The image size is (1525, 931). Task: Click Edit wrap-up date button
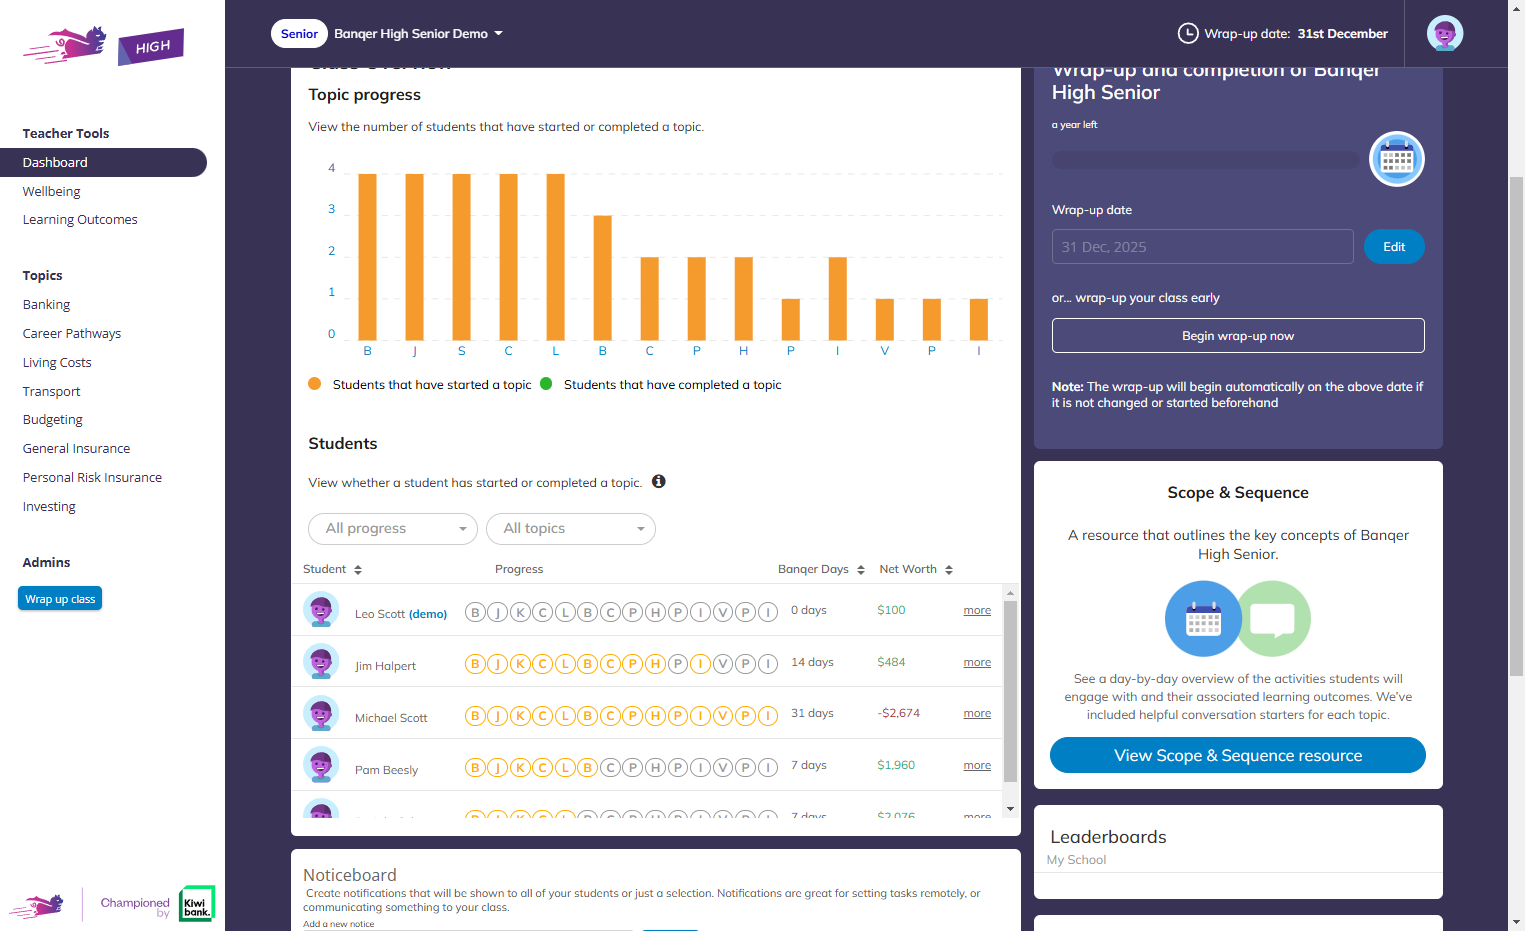(1394, 247)
